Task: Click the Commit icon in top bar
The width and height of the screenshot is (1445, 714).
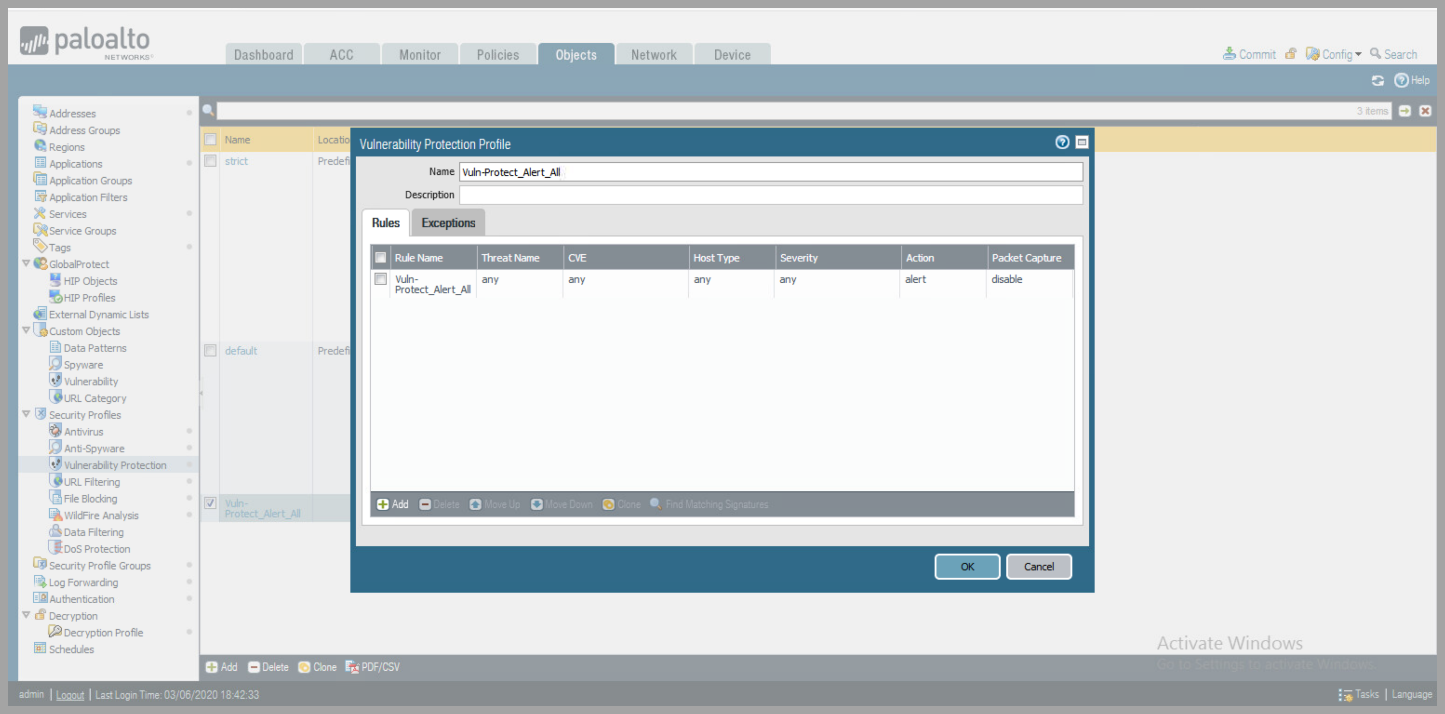Action: pos(1229,54)
